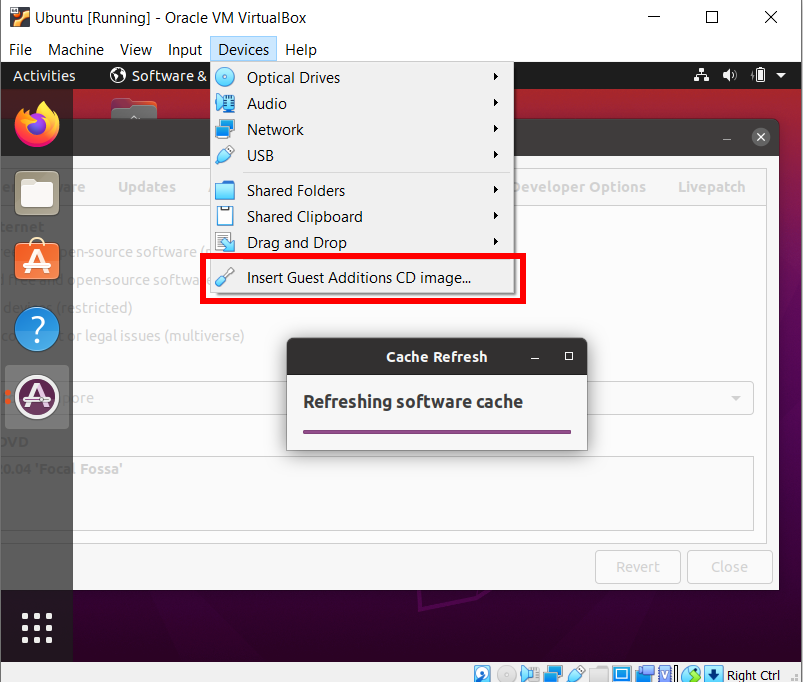The height and width of the screenshot is (682, 803).
Task: Switch to the Developer Options tab
Action: pyautogui.click(x=579, y=187)
